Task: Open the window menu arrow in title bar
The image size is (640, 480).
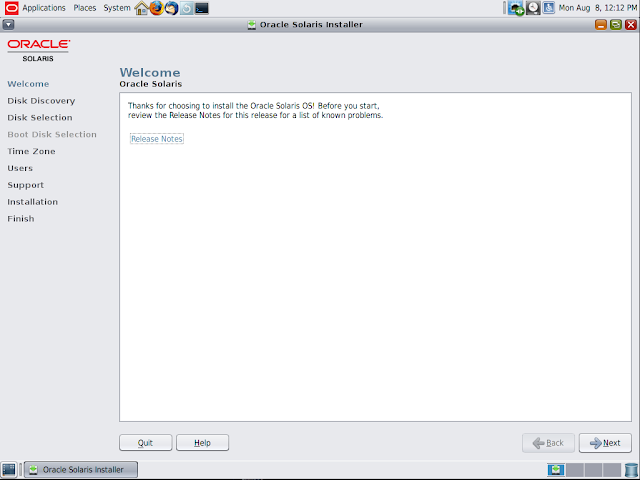Action: click(8, 24)
